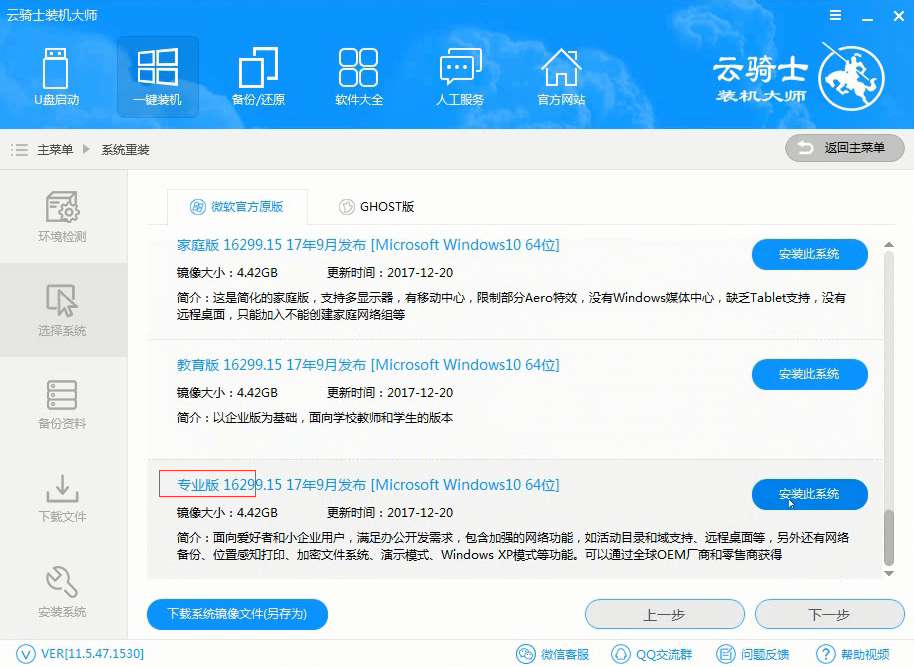Open 备份/还原 (backup/restore)
Viewport: 914px width, 667px height.
(257, 75)
